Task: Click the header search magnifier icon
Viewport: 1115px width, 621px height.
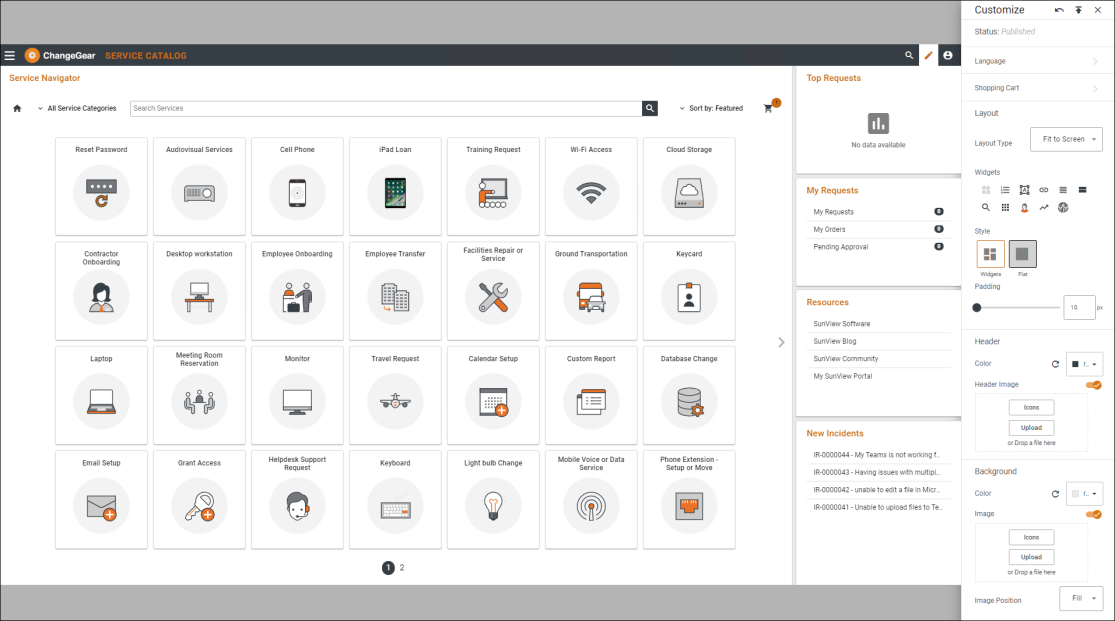Action: click(x=909, y=55)
